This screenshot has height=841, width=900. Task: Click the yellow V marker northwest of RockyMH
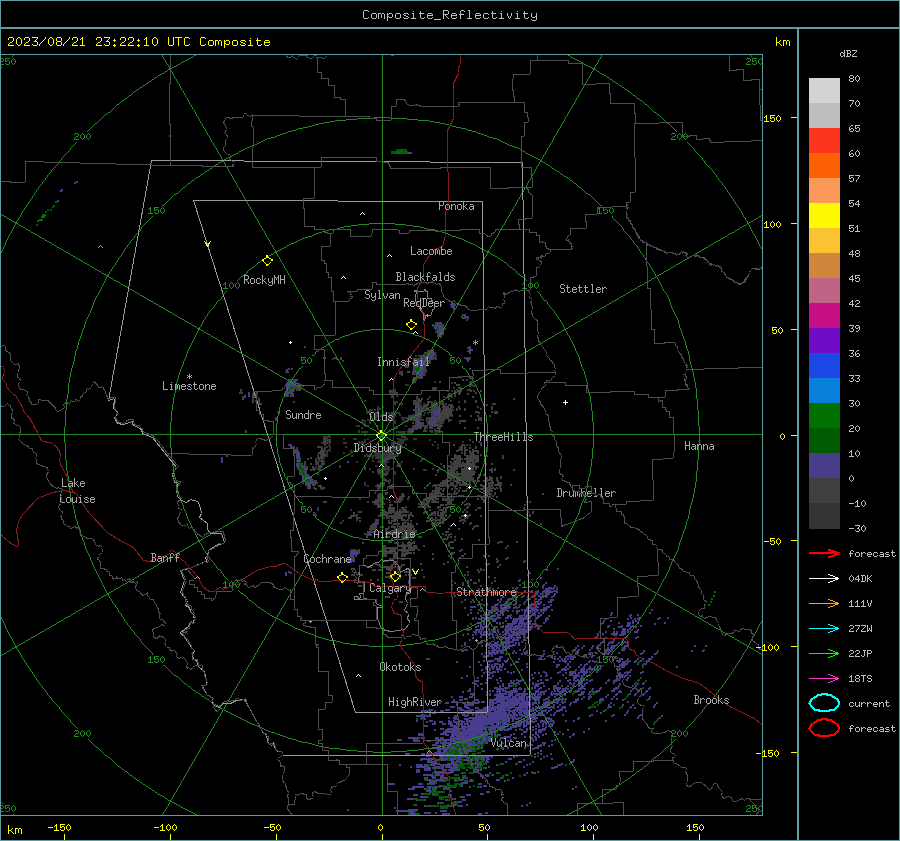208,244
